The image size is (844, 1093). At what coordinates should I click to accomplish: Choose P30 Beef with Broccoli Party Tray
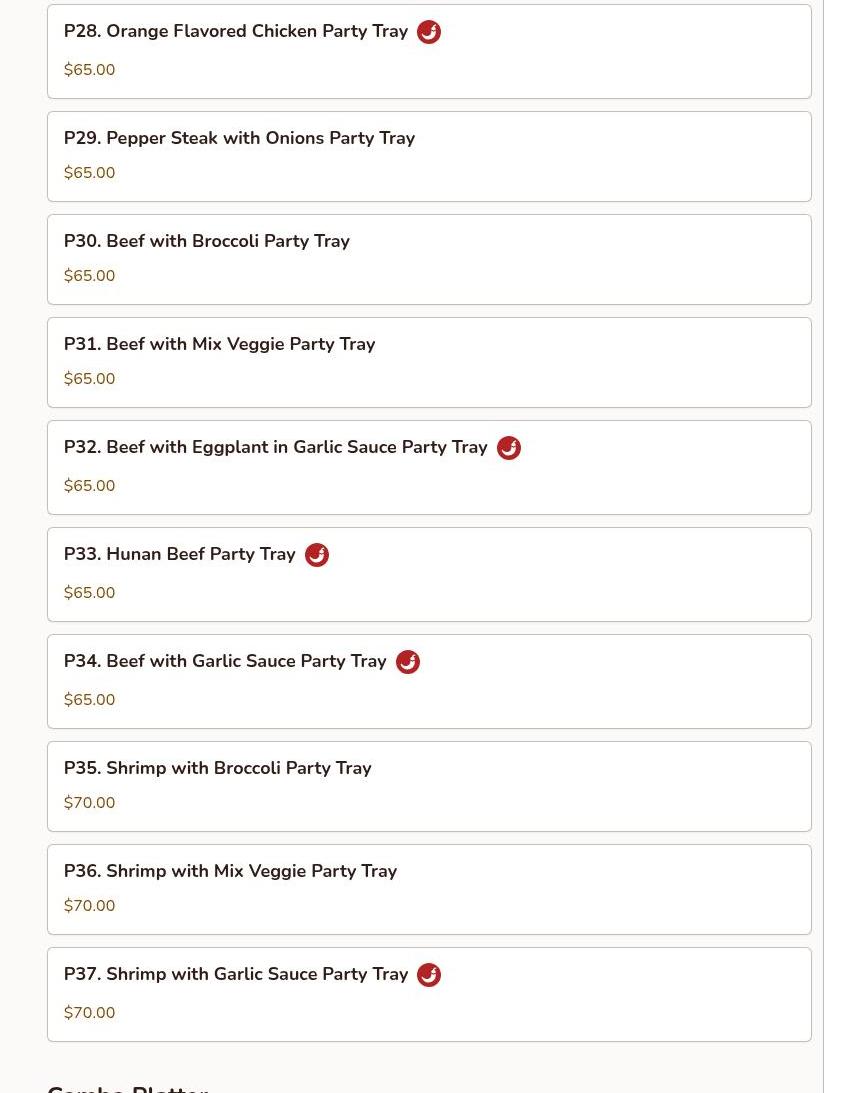pyautogui.click(x=429, y=260)
